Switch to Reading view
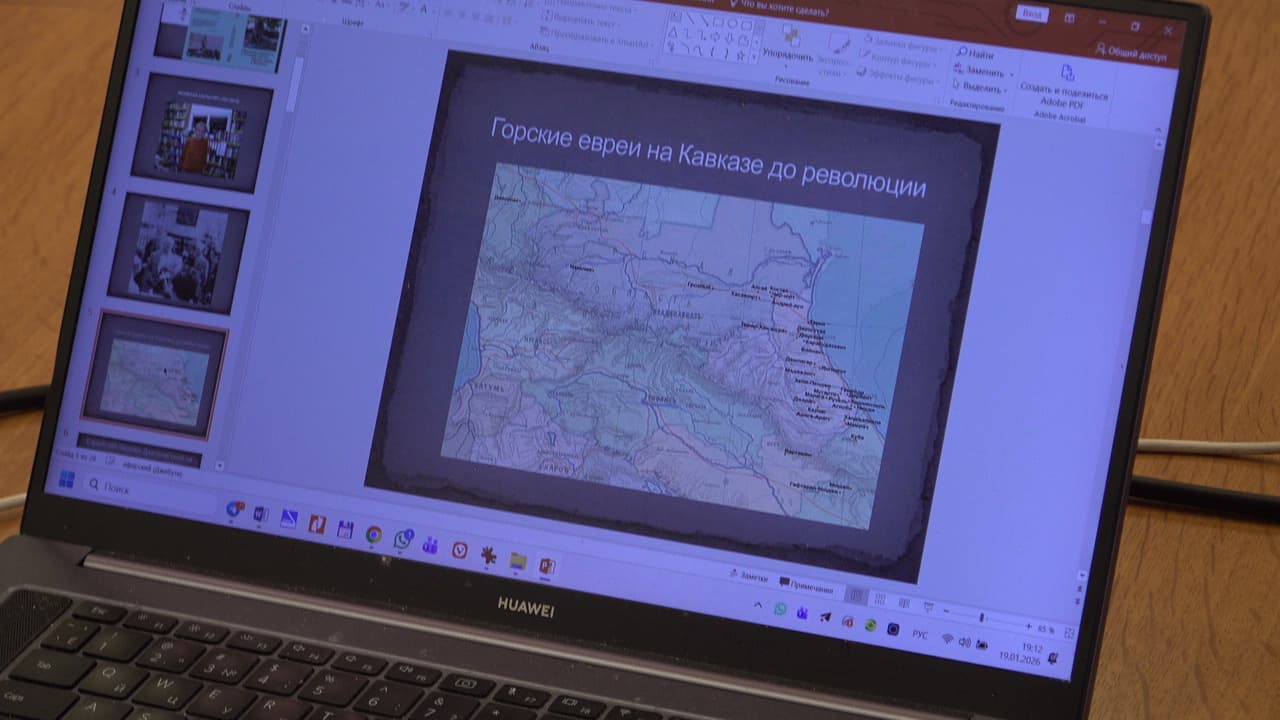1280x720 pixels. (x=904, y=603)
